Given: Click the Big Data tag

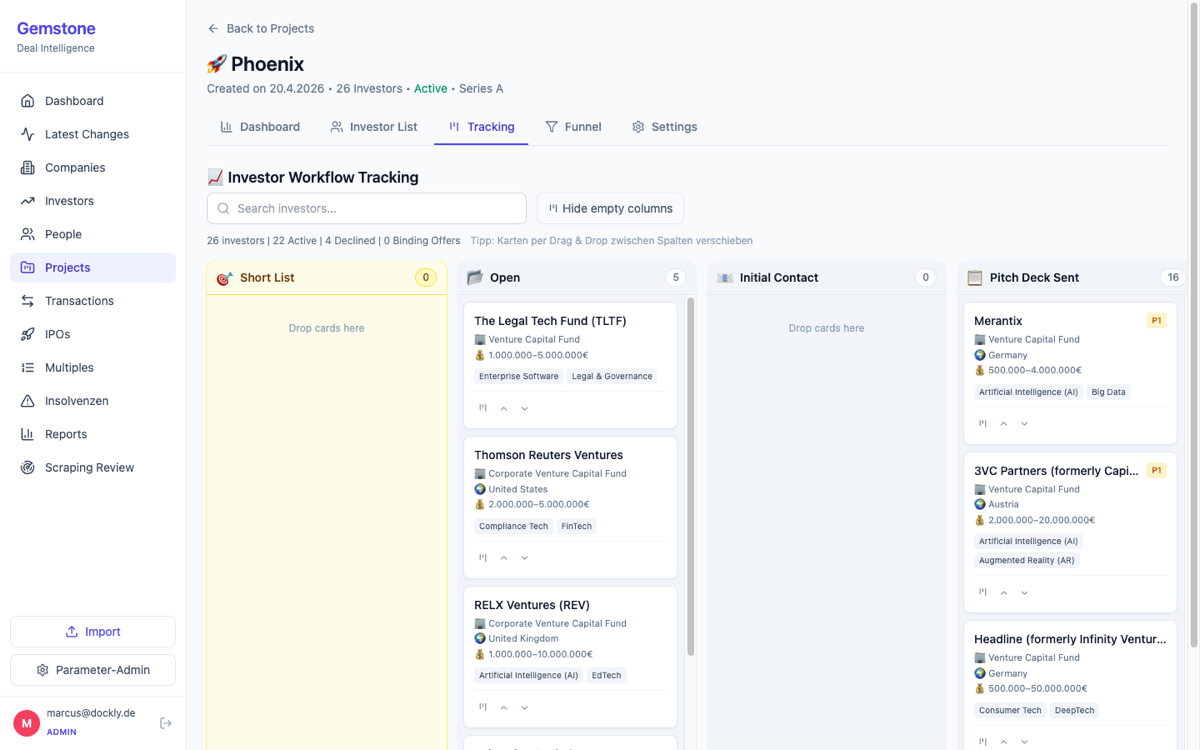Looking at the screenshot, I should pyautogui.click(x=1108, y=392).
